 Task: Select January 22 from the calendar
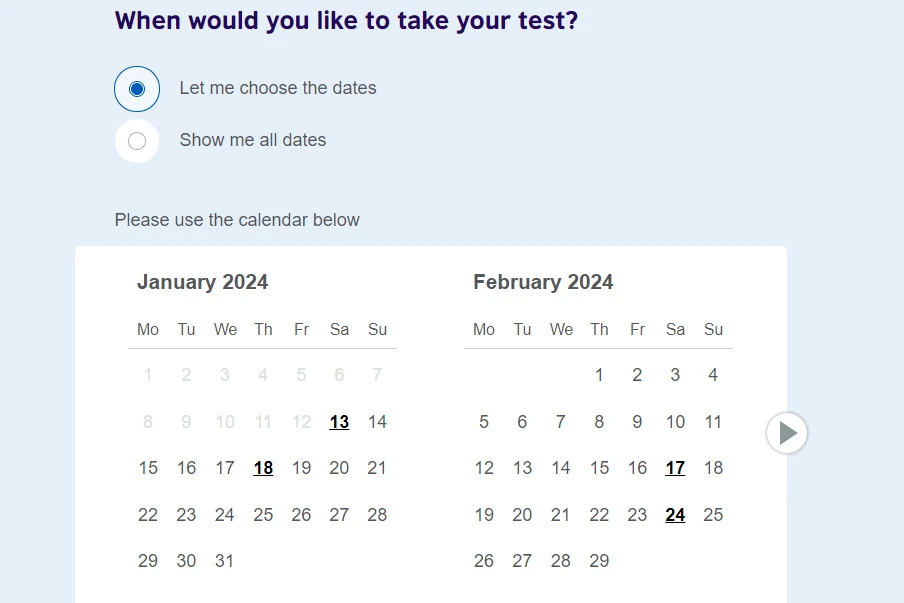click(x=148, y=515)
